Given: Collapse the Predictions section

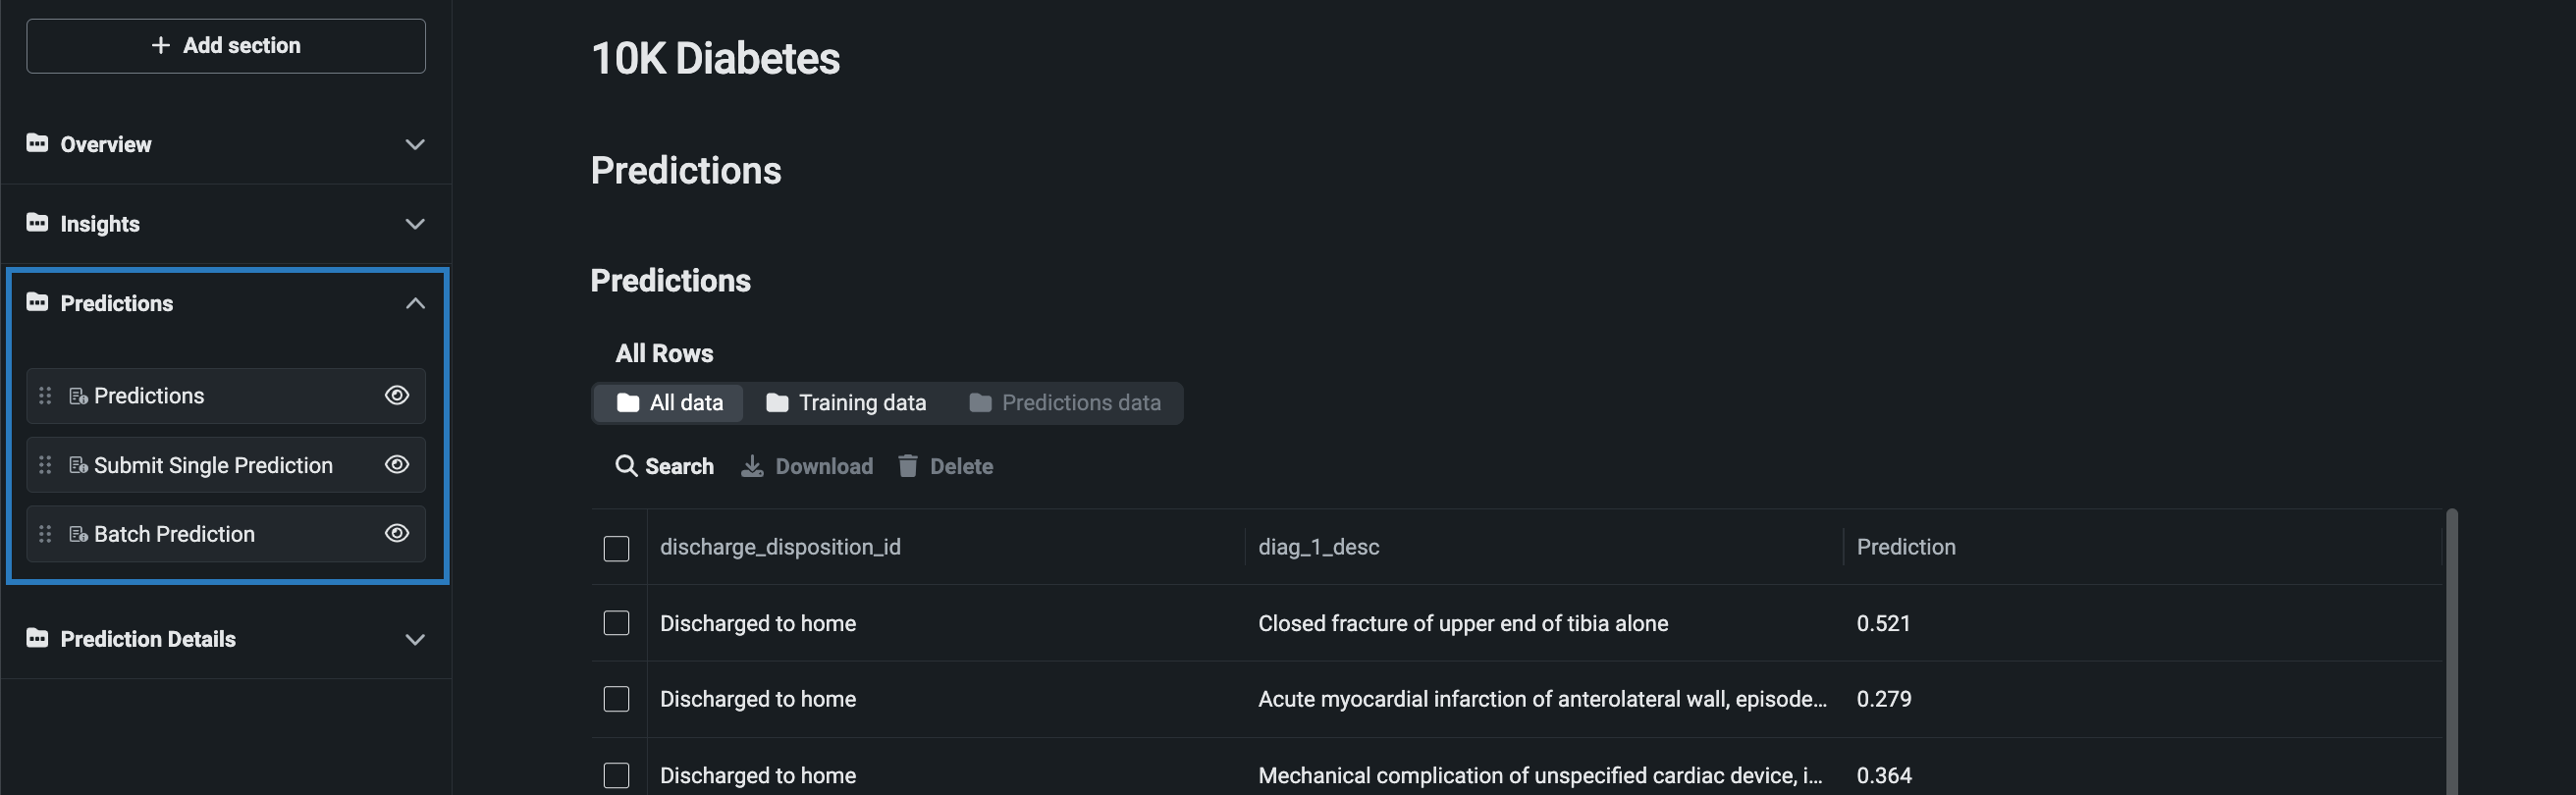Looking at the screenshot, I should pyautogui.click(x=415, y=303).
